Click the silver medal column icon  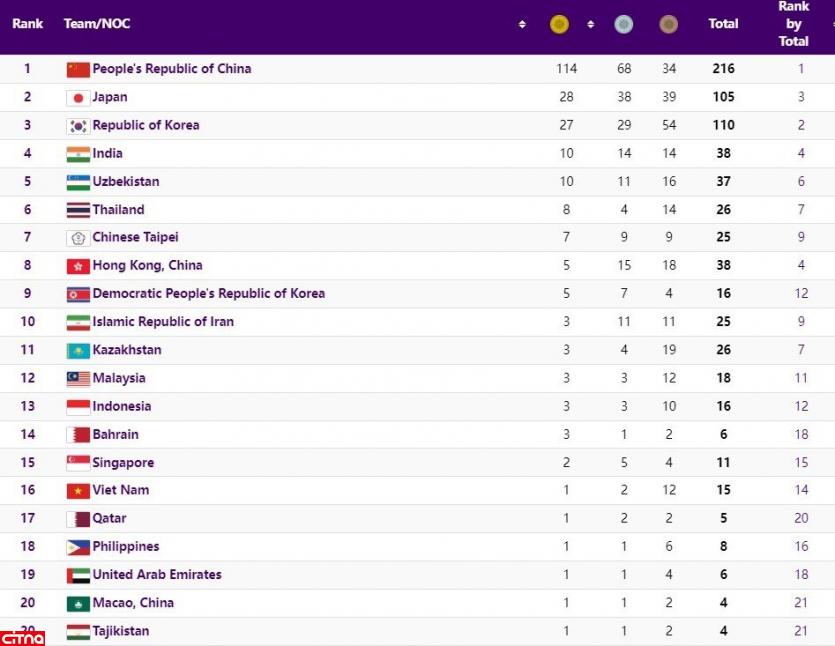(623, 24)
